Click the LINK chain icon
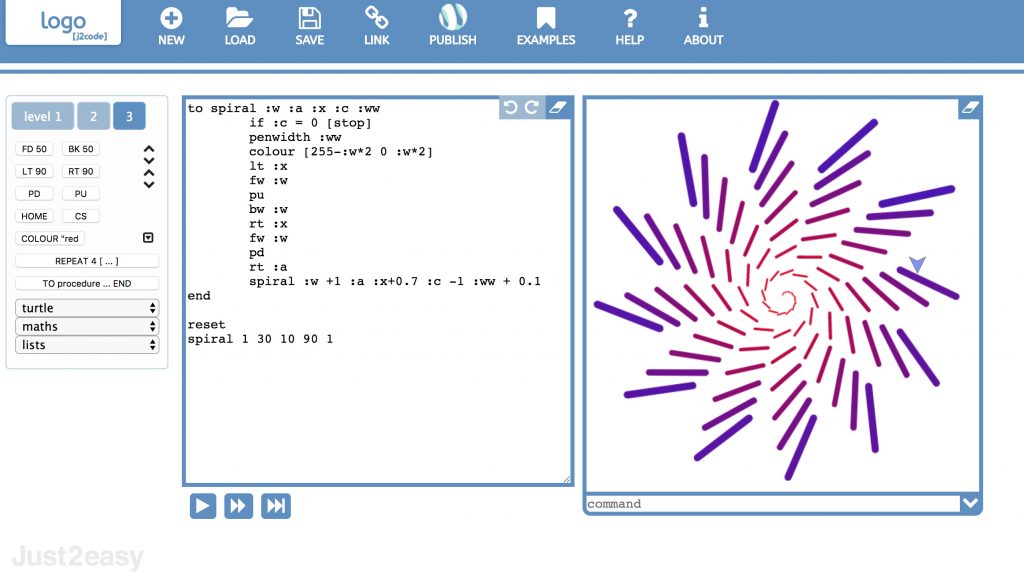The image size is (1024, 575). (376, 18)
